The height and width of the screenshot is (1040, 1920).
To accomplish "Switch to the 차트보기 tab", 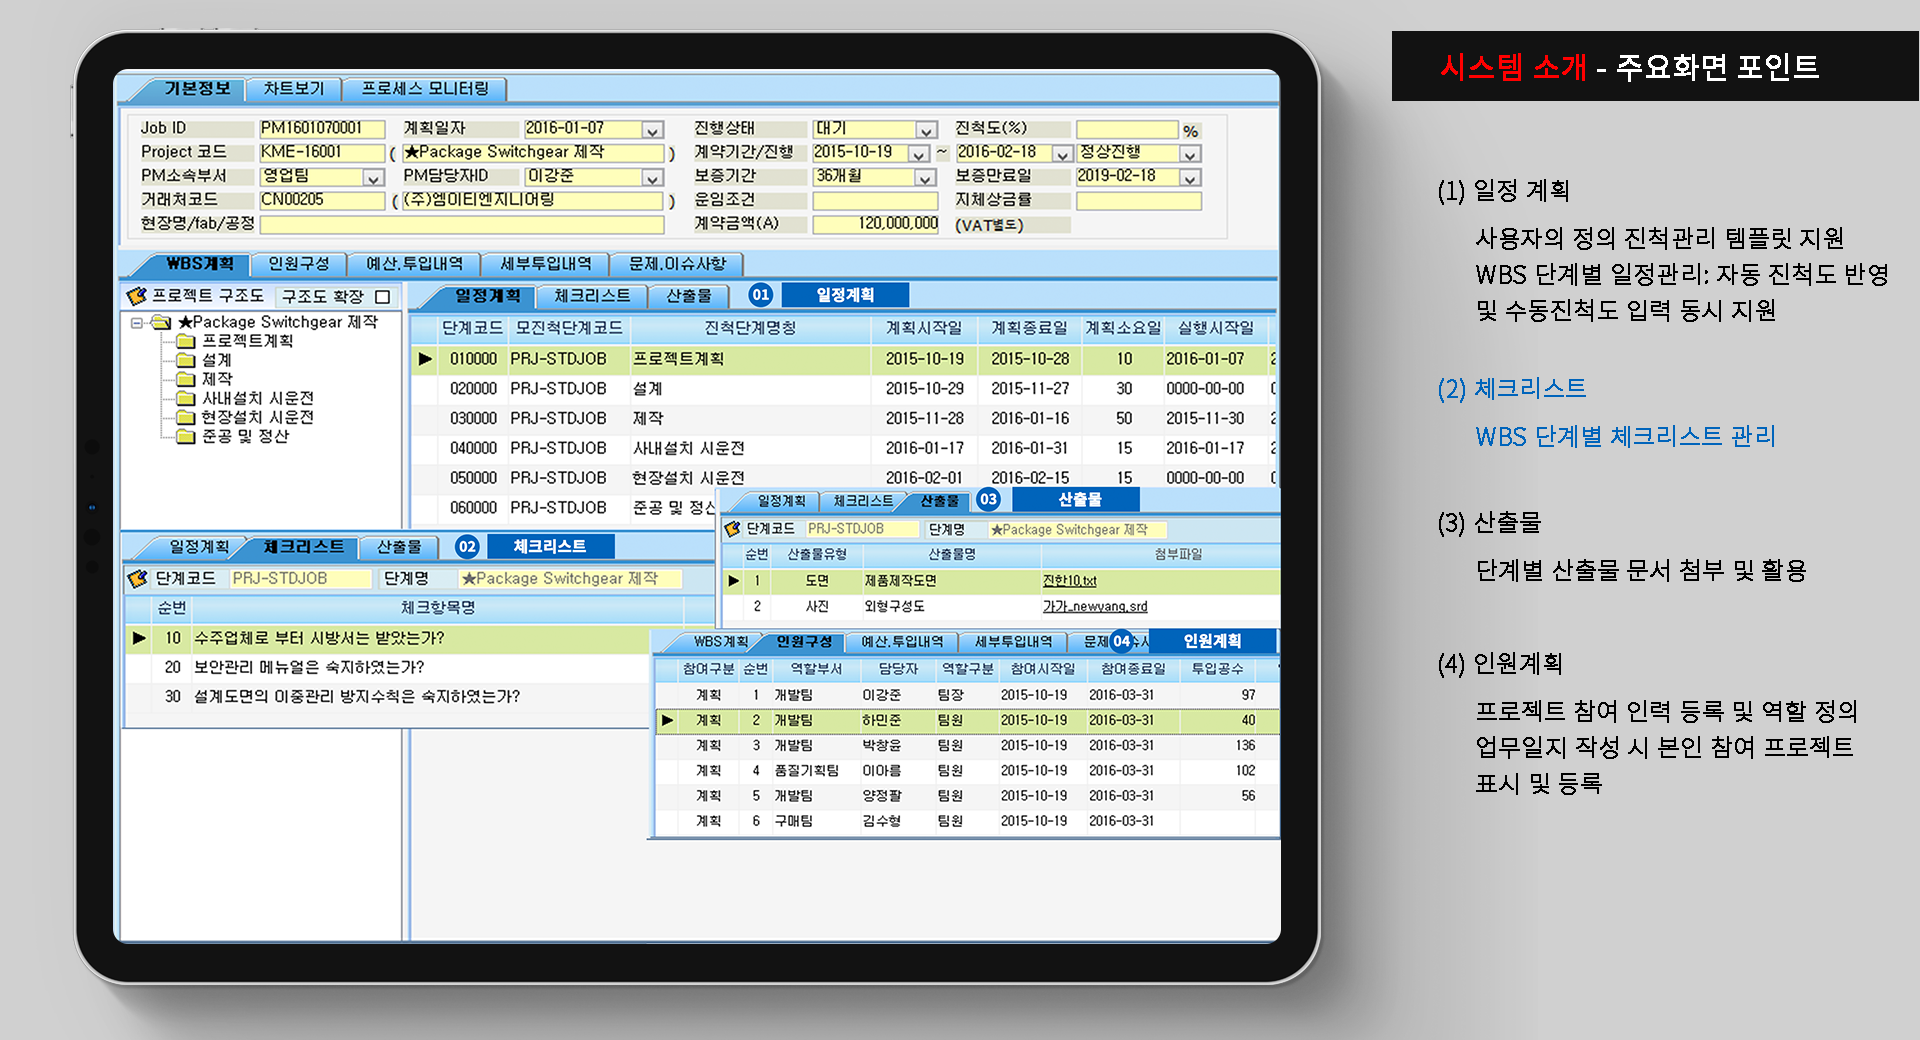I will point(294,88).
